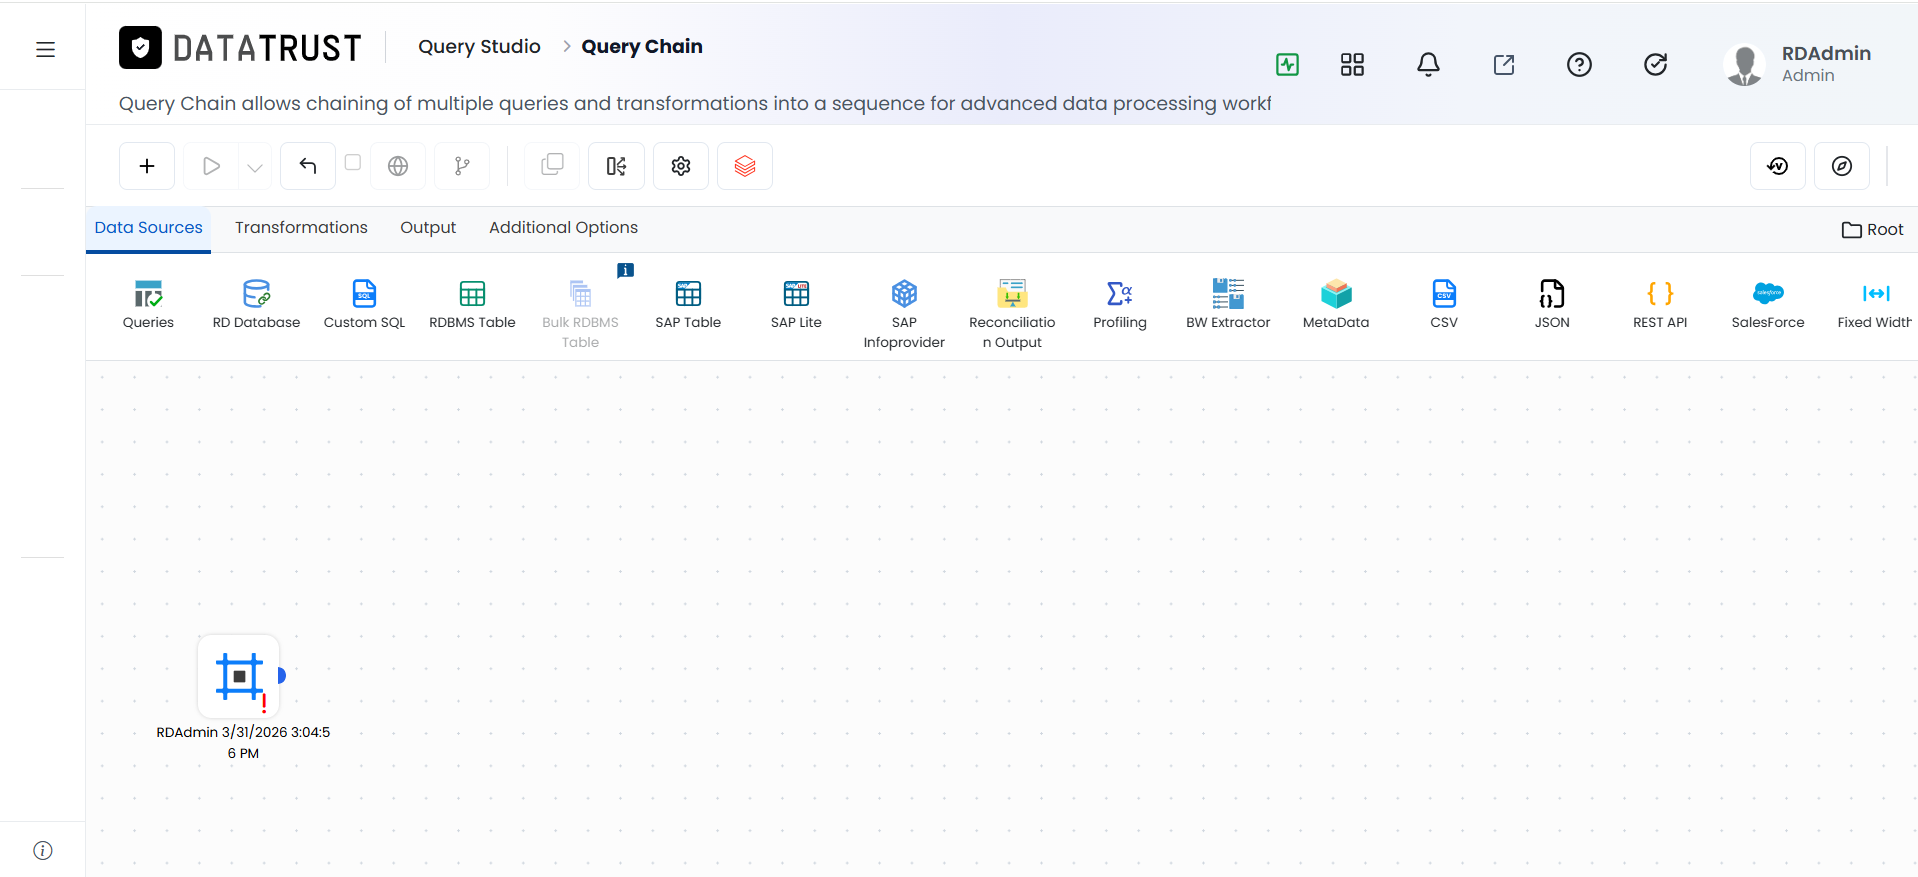Select the RDBMS Table source
The width and height of the screenshot is (1918, 877).
click(x=472, y=305)
